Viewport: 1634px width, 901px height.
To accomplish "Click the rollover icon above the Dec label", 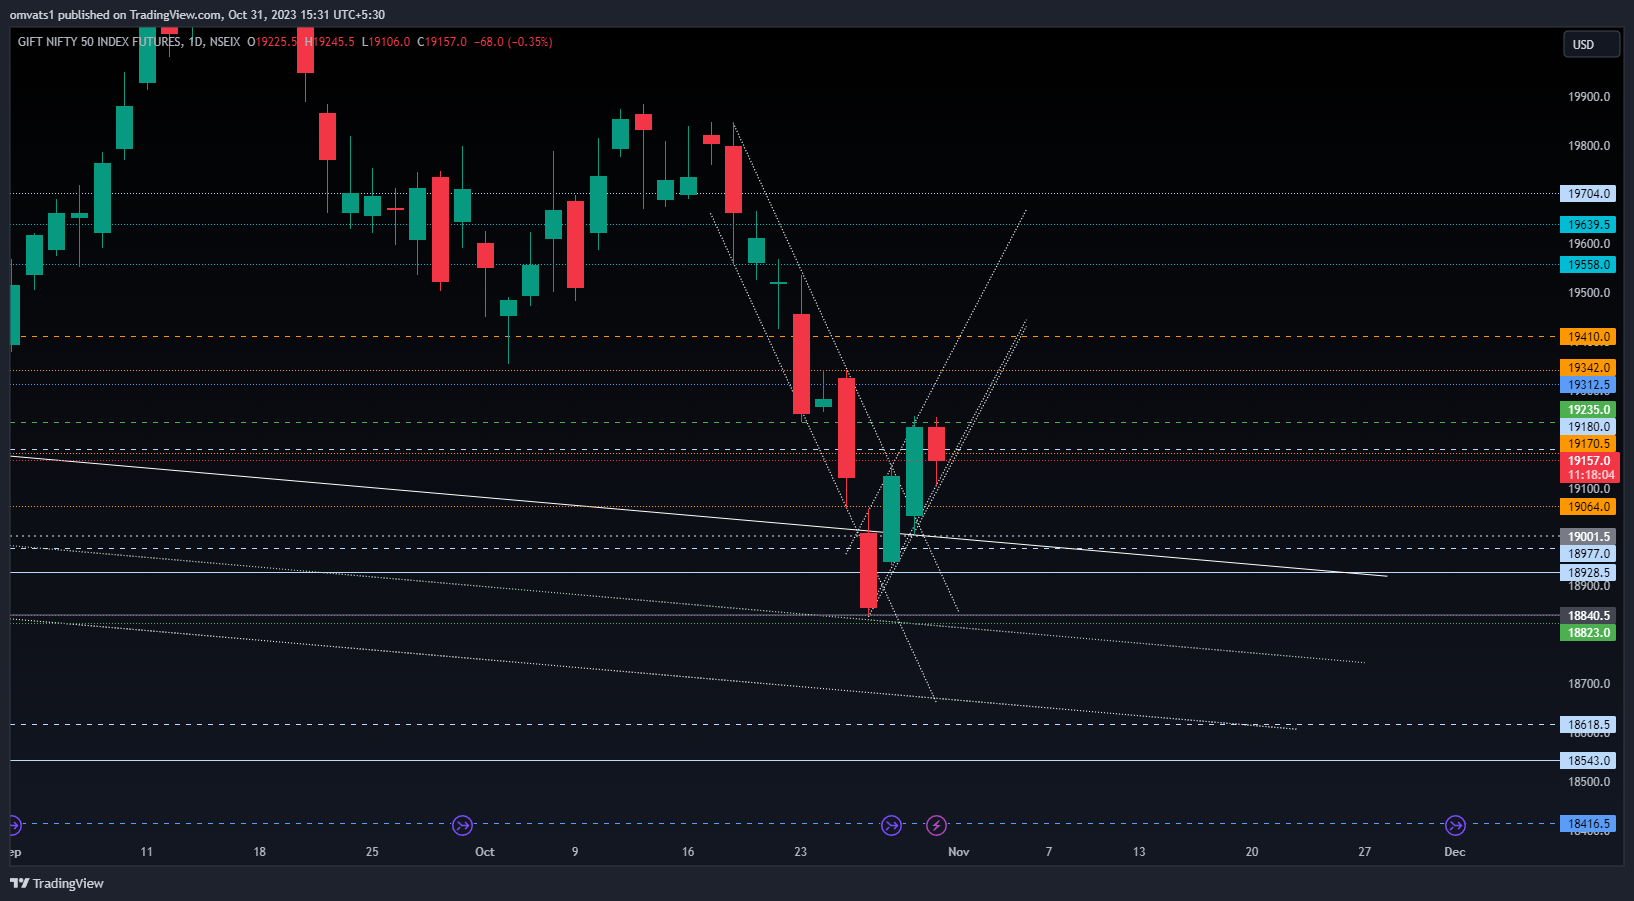I will (x=1455, y=825).
